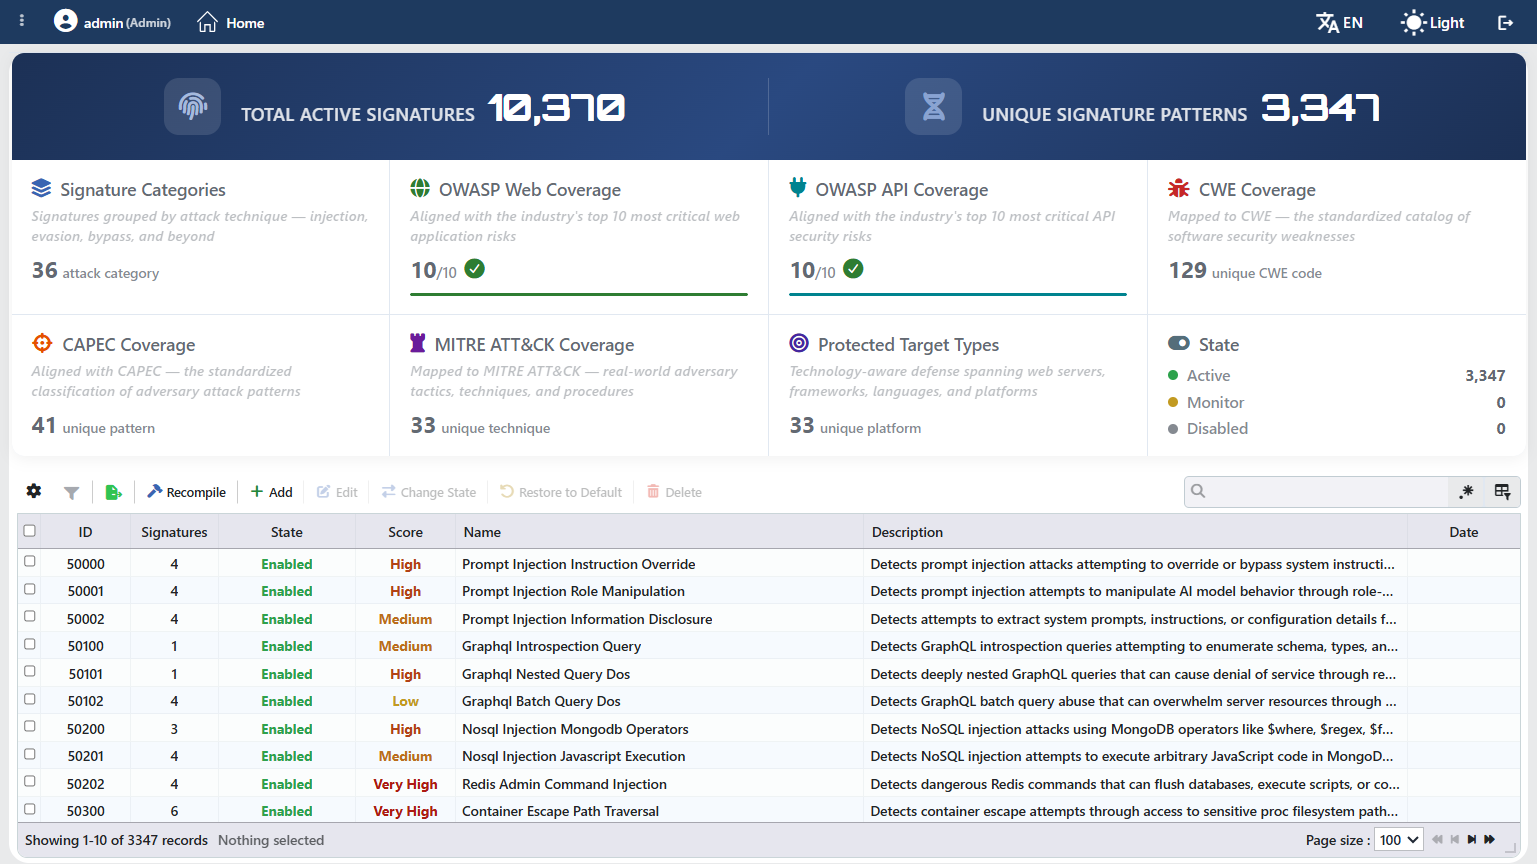Sort table by Score column header
Image resolution: width=1537 pixels, height=864 pixels.
coord(405,532)
